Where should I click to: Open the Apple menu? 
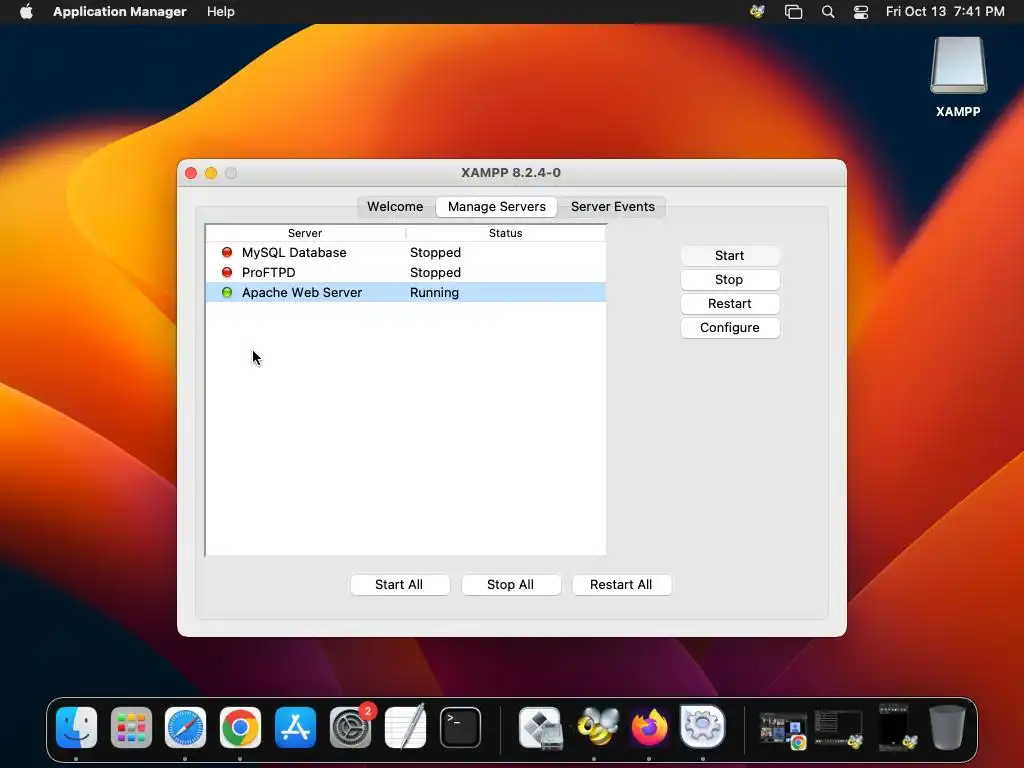[x=26, y=11]
